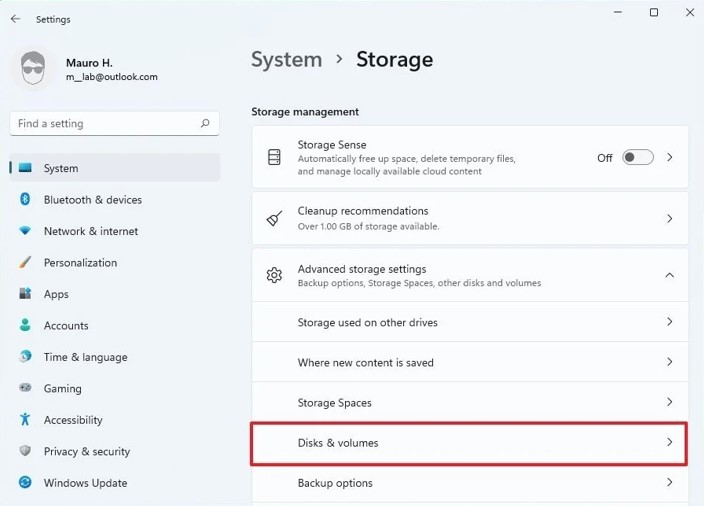Click the Apps icon in sidebar

25,294
